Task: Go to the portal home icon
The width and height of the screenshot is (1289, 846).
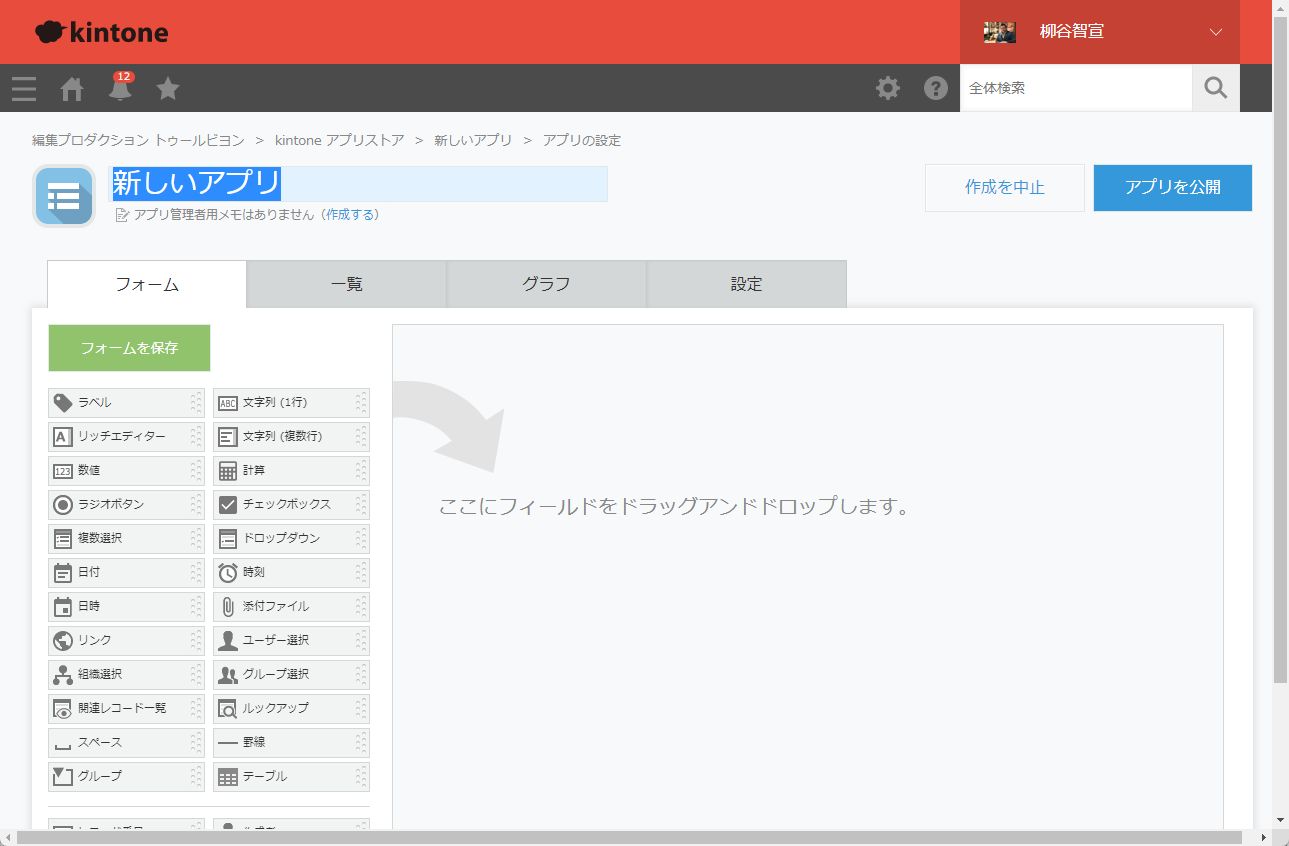Action: tap(72, 89)
